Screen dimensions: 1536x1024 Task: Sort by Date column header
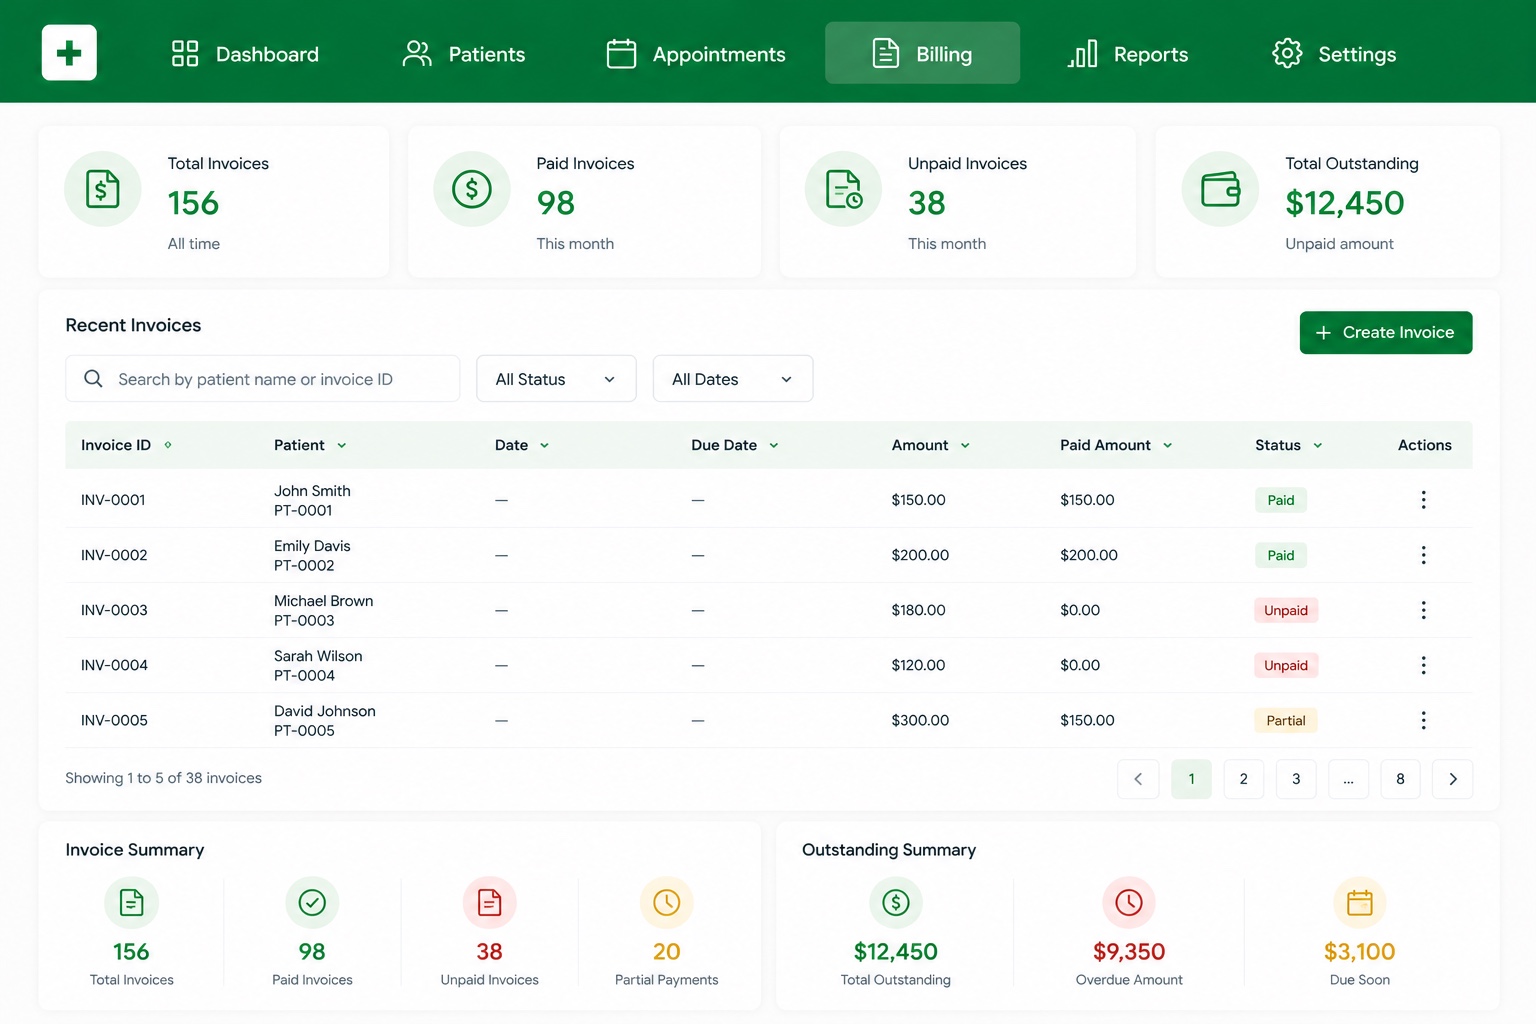[522, 445]
